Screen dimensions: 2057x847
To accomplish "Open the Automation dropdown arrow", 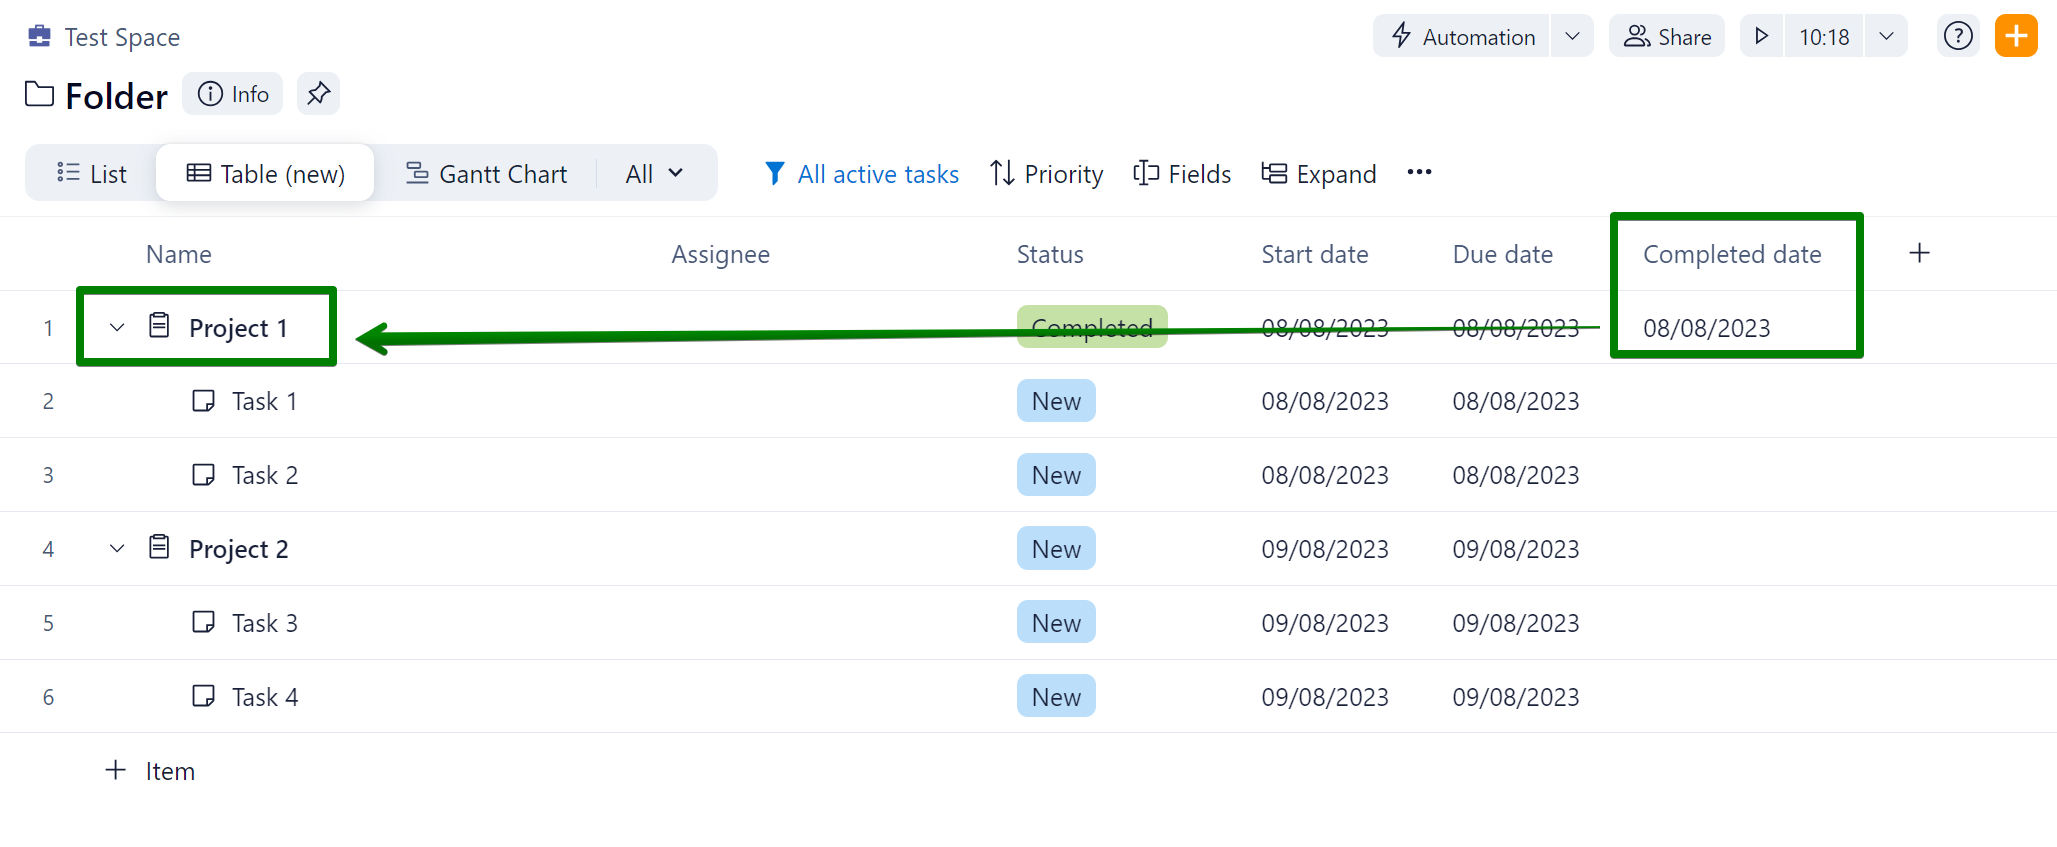I will pos(1572,37).
